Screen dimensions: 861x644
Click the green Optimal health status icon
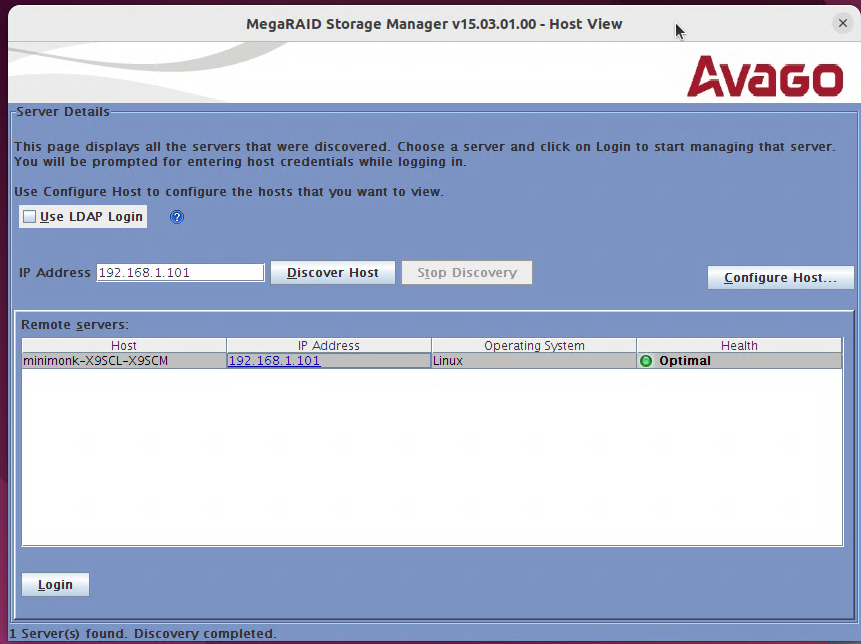pyautogui.click(x=646, y=361)
